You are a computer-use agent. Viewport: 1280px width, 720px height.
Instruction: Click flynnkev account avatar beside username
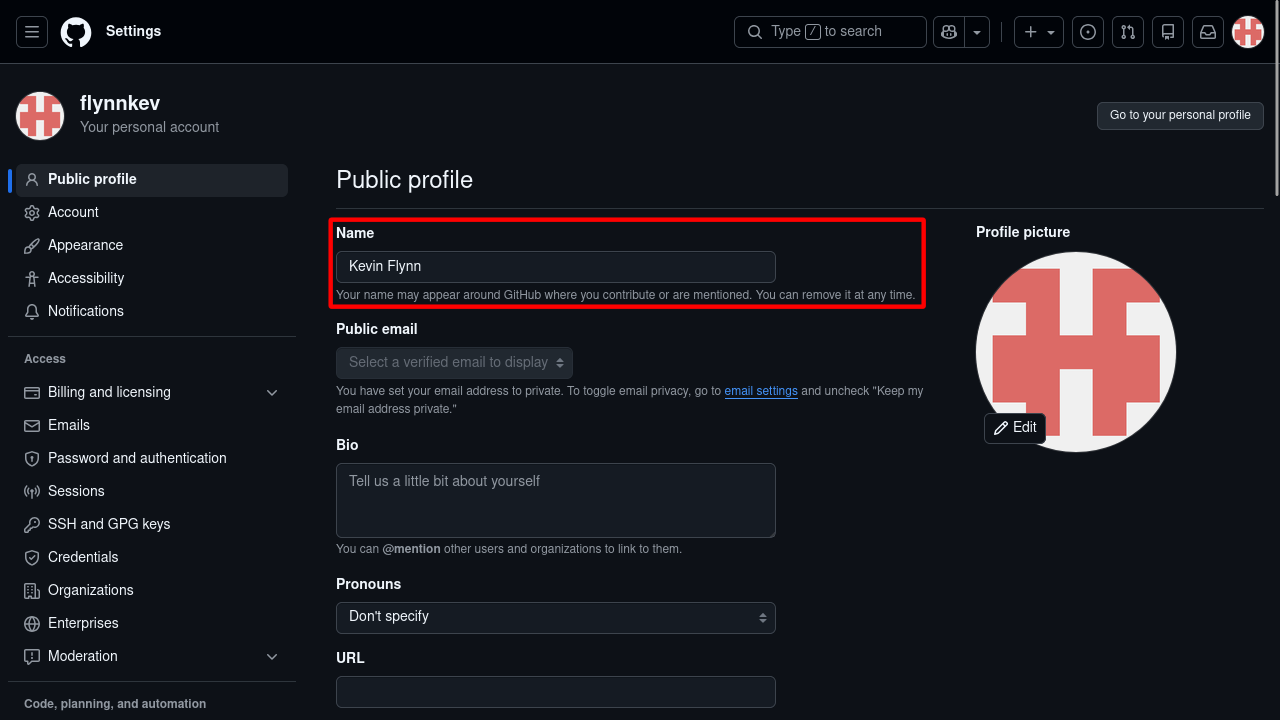click(40, 116)
